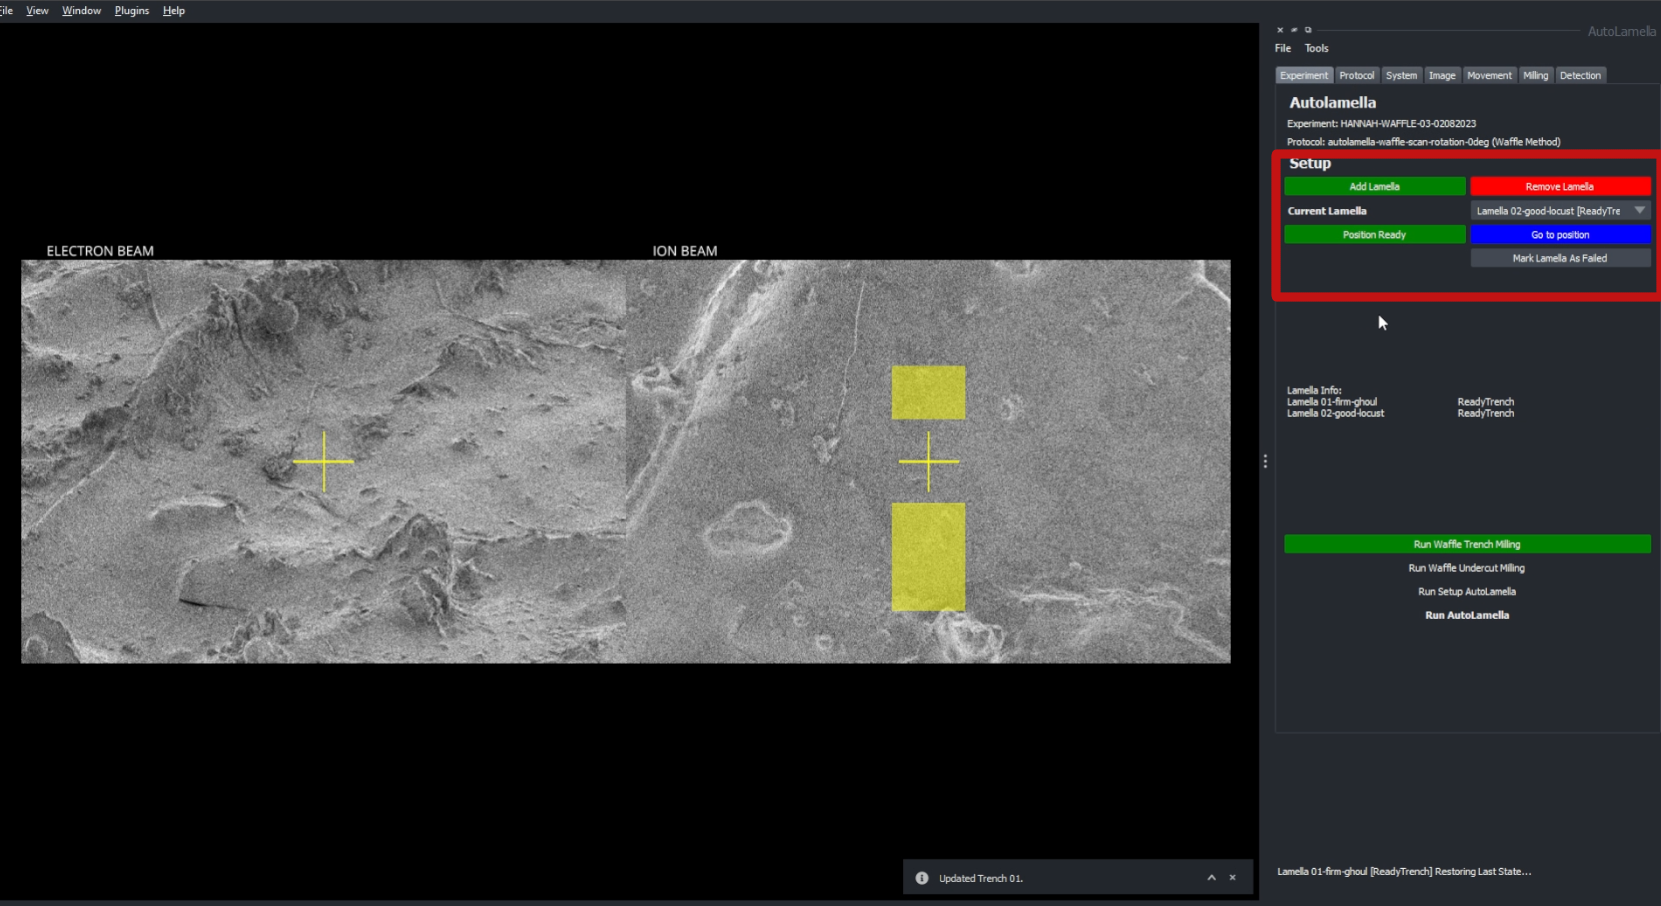This screenshot has width=1661, height=906.
Task: Expand the Updated Trench 01 notification
Action: (x=1212, y=878)
